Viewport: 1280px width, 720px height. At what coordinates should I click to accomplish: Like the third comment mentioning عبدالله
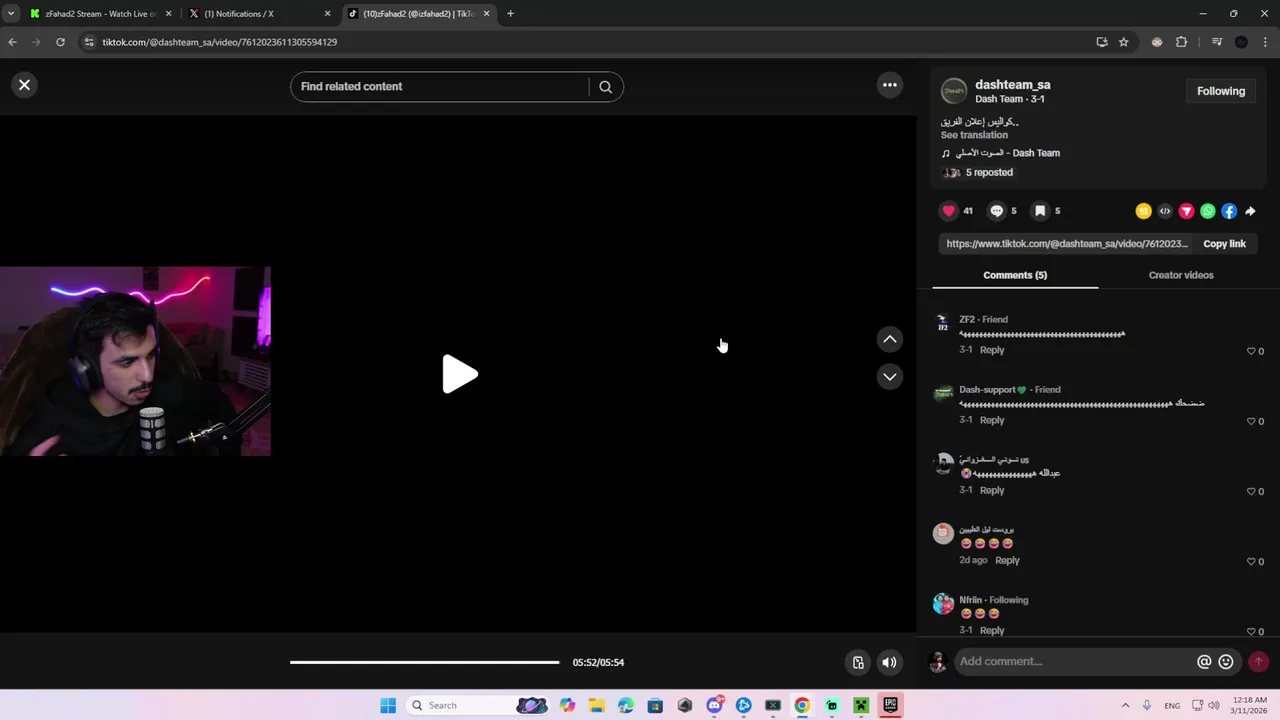(1251, 491)
